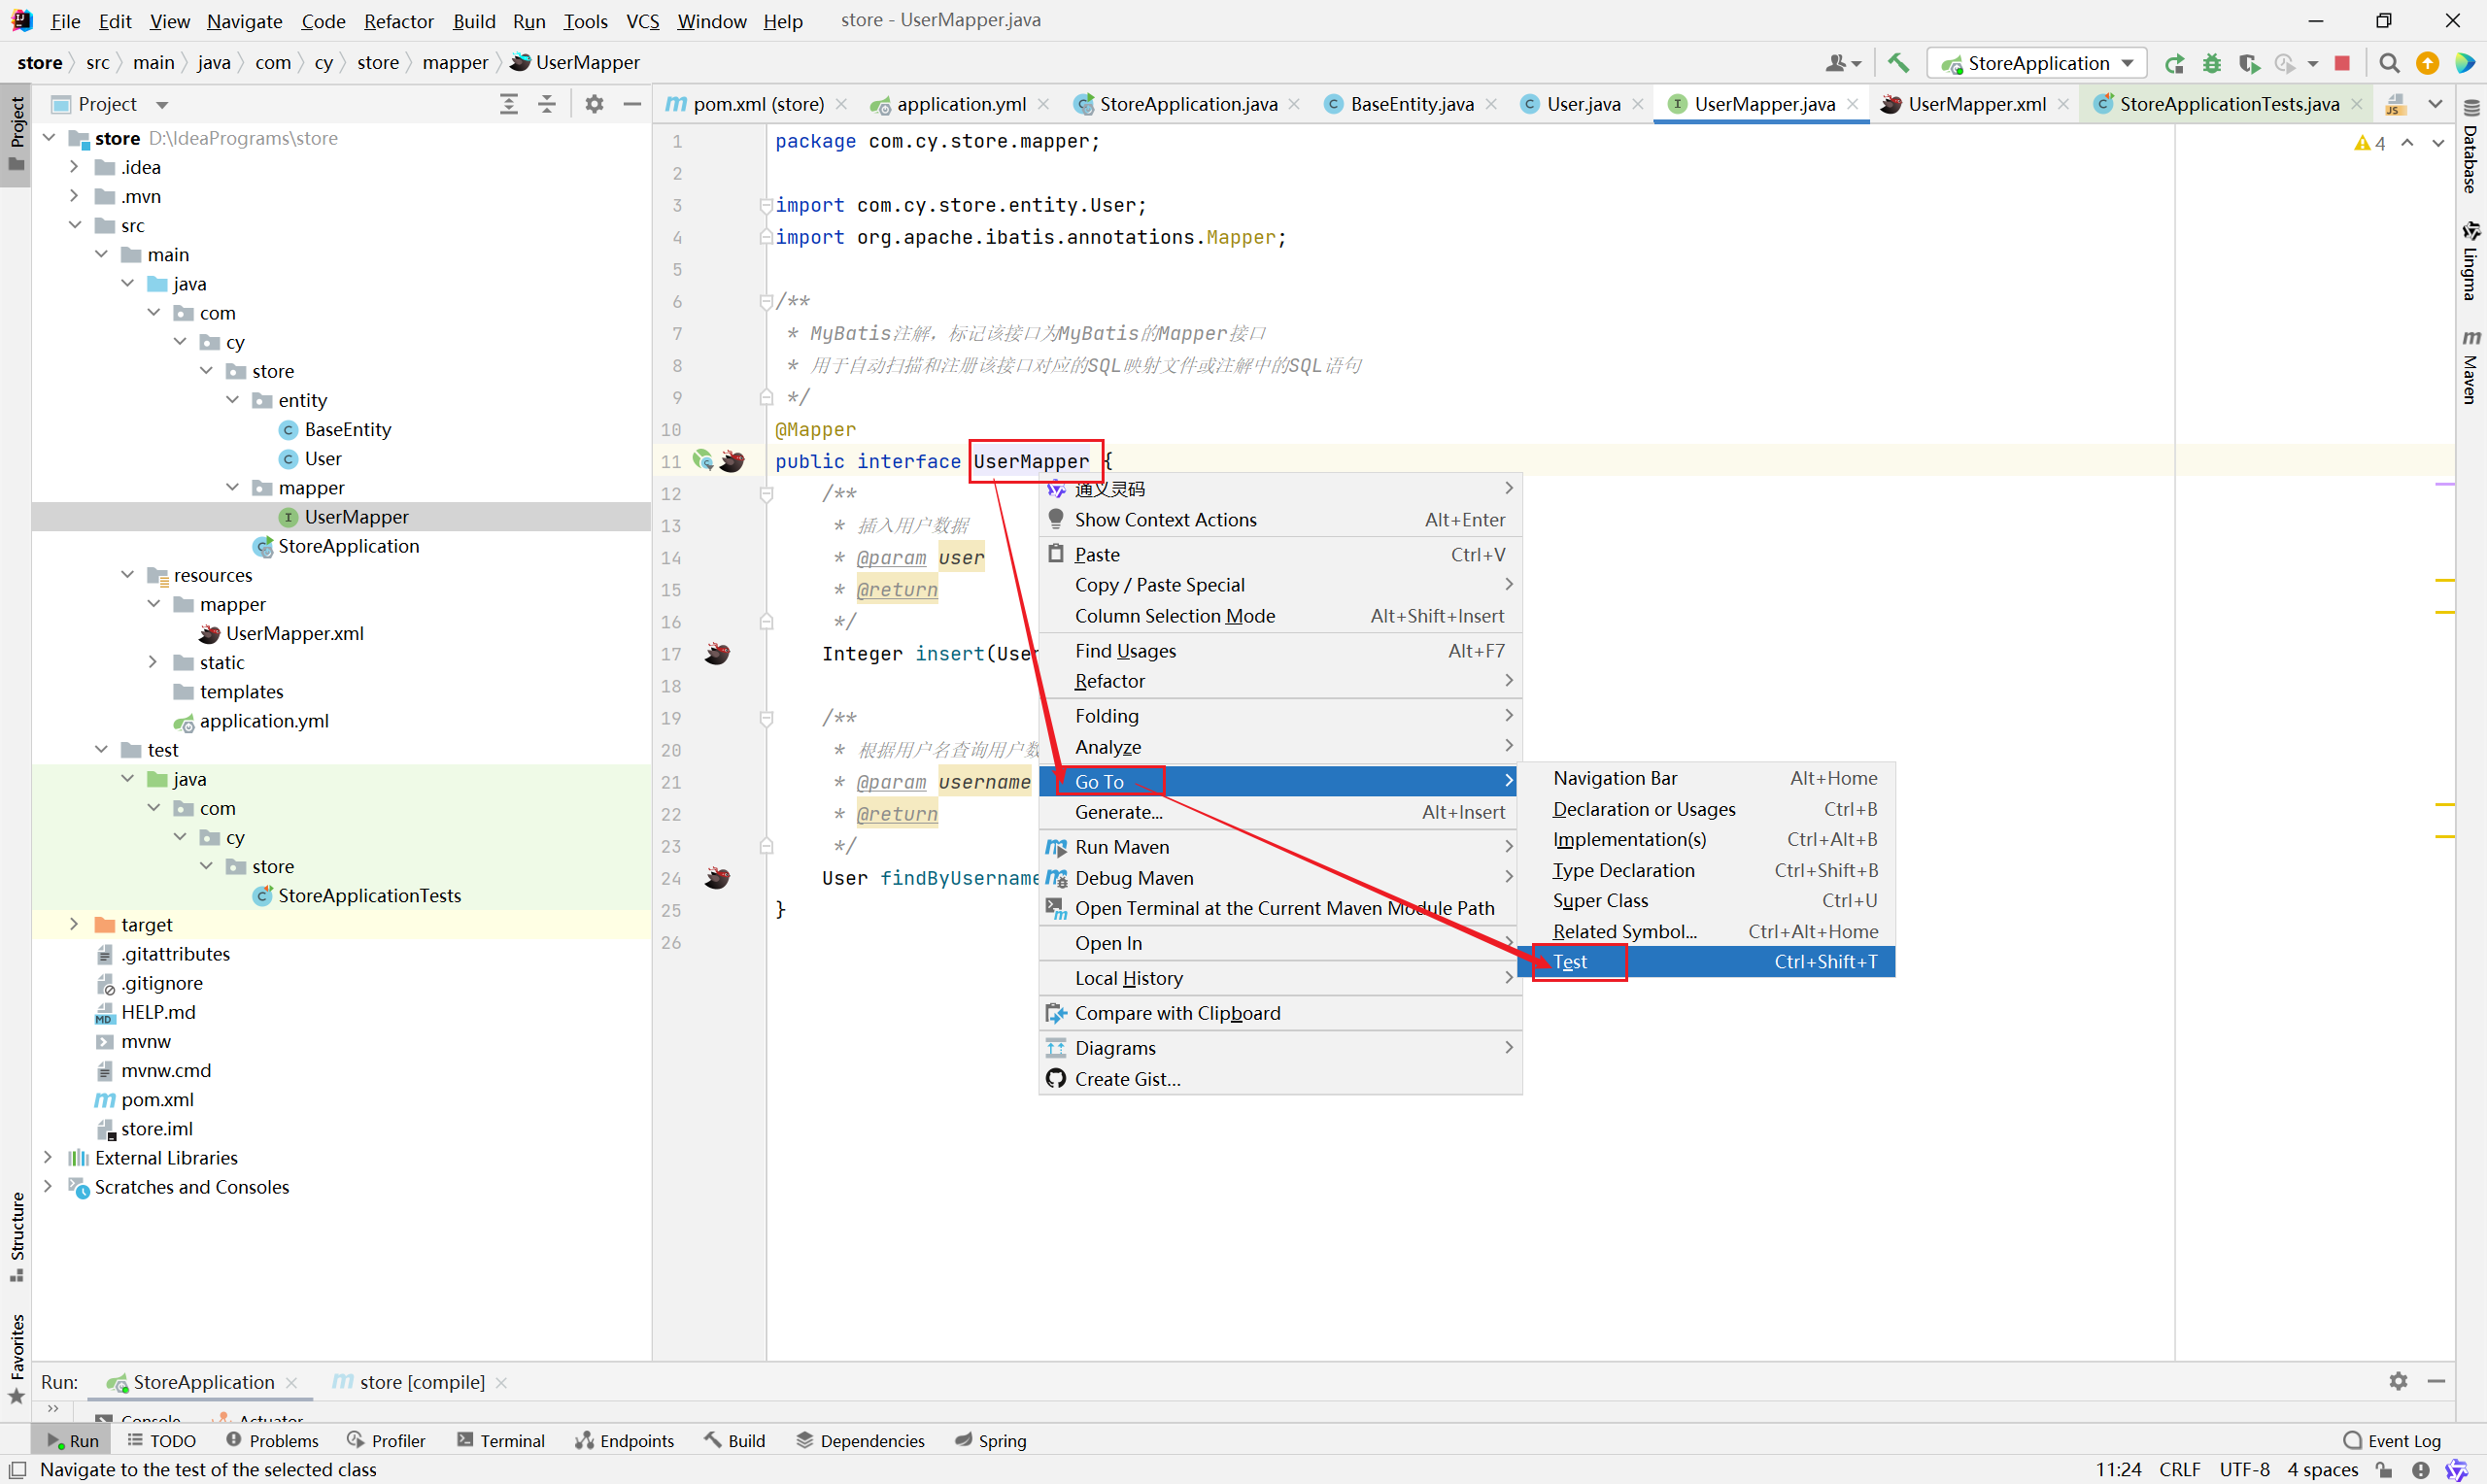Click the MyBatis bird gutter icon on line 17
The image size is (2487, 1484).
click(x=717, y=654)
